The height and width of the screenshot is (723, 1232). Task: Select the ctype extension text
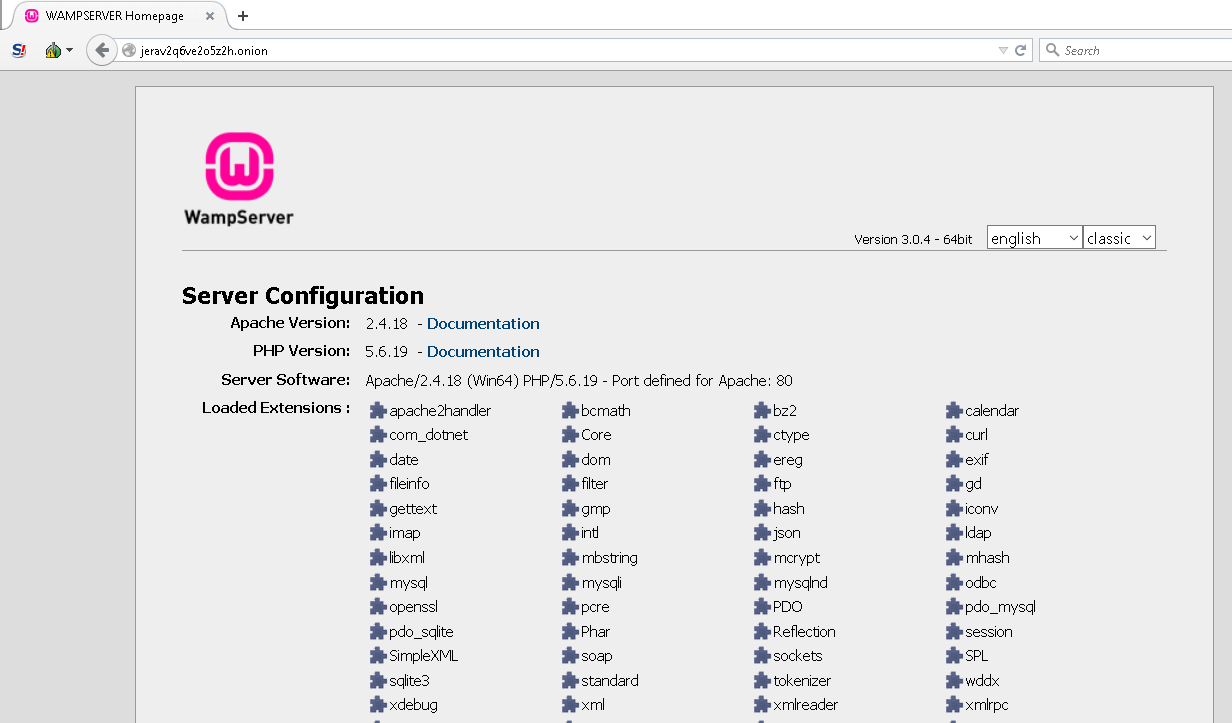point(791,435)
